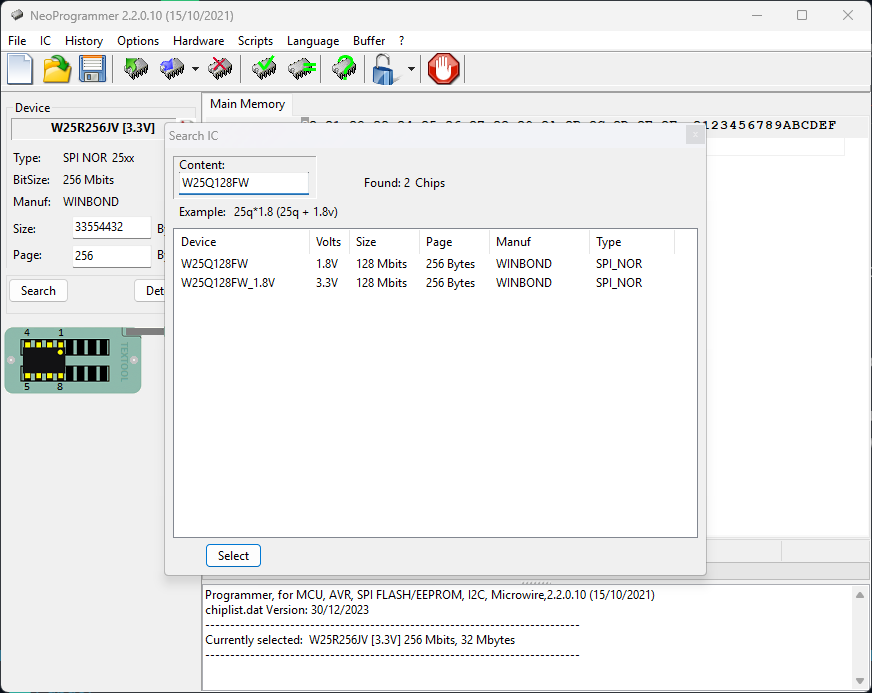Create a new blank buffer file
The height and width of the screenshot is (693, 872).
(x=20, y=70)
